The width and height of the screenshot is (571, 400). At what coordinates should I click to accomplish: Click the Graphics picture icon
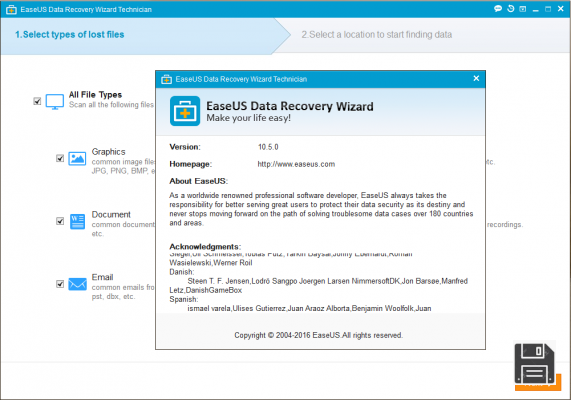pyautogui.click(x=77, y=158)
